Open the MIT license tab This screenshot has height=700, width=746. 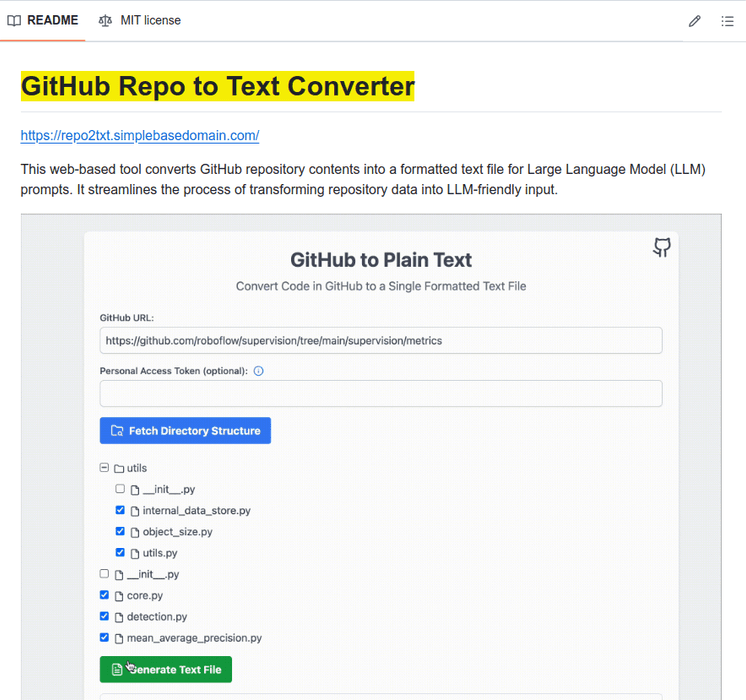pos(140,20)
